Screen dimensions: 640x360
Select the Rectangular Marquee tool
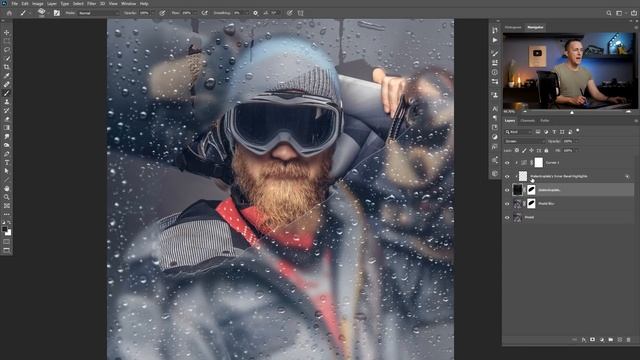[7, 41]
